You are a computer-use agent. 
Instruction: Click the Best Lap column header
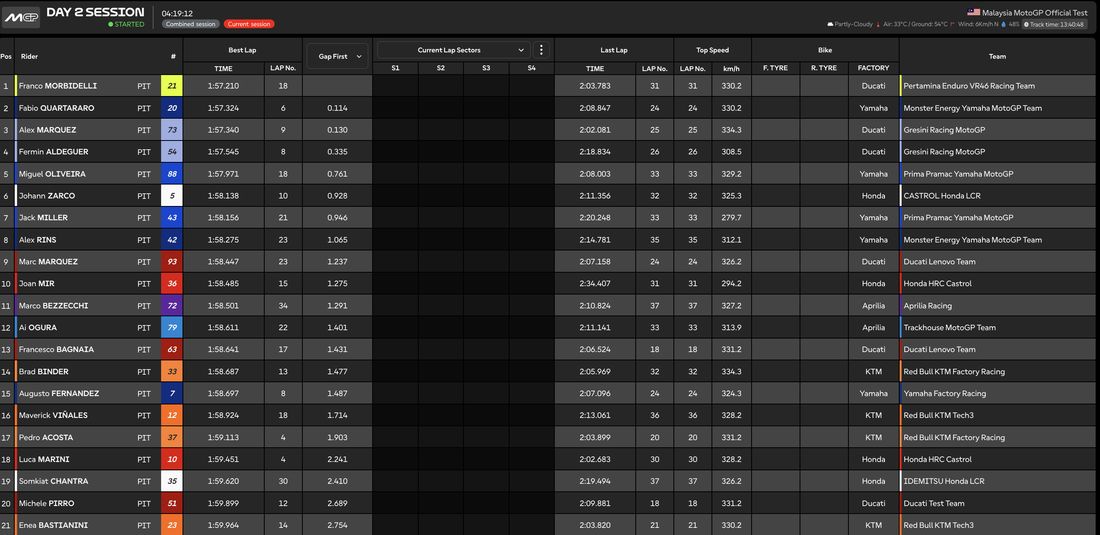243,50
